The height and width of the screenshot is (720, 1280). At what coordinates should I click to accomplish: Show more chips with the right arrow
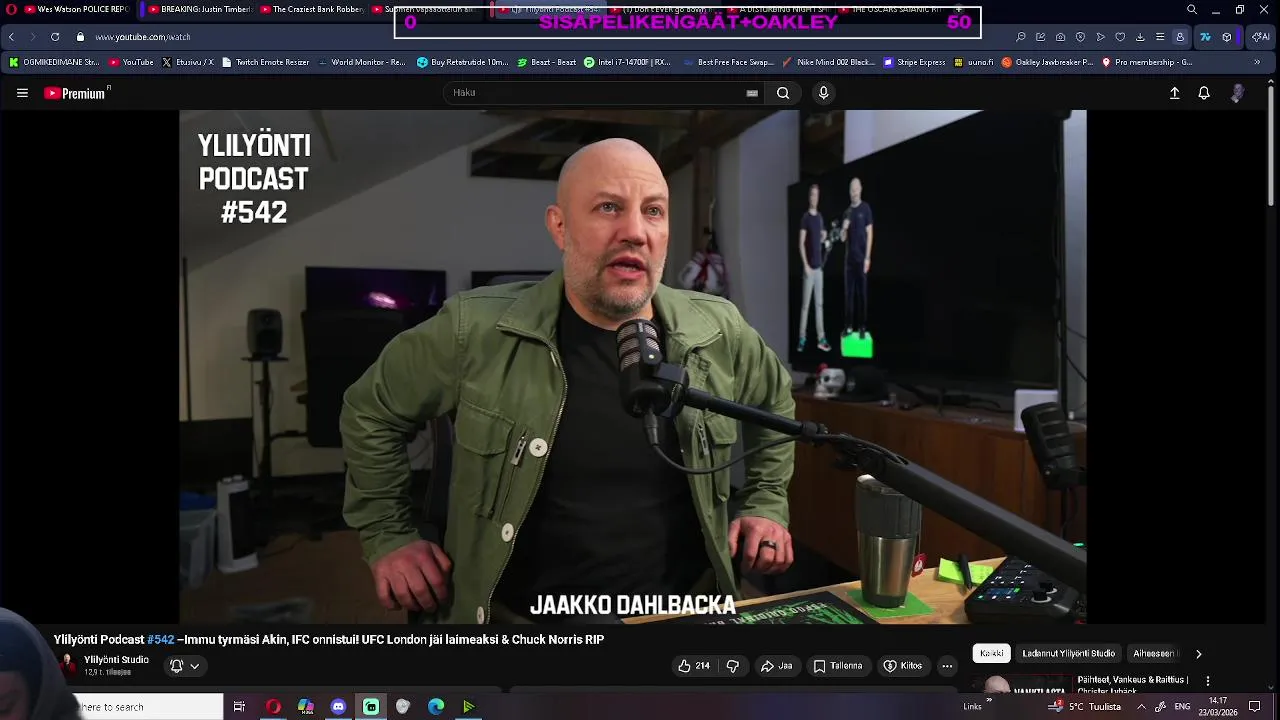[x=1198, y=654]
